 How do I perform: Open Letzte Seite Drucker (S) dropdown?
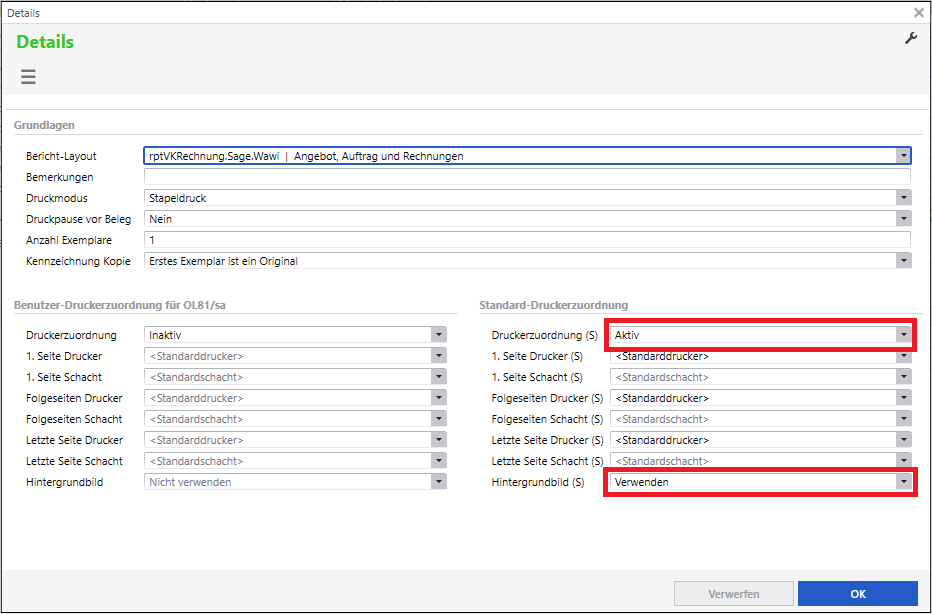pyautogui.click(x=903, y=440)
